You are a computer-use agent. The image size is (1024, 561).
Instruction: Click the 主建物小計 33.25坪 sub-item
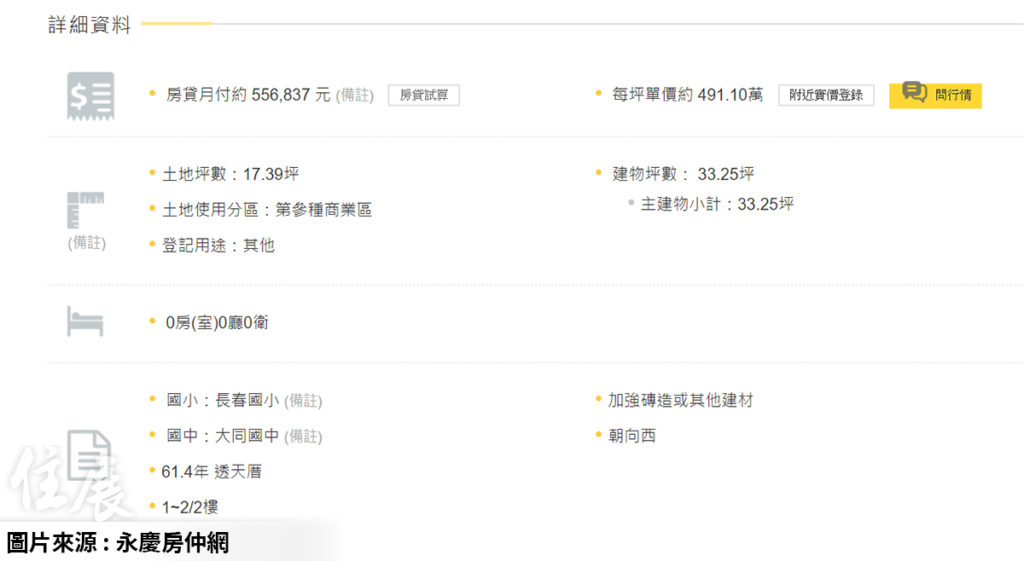[x=717, y=204]
